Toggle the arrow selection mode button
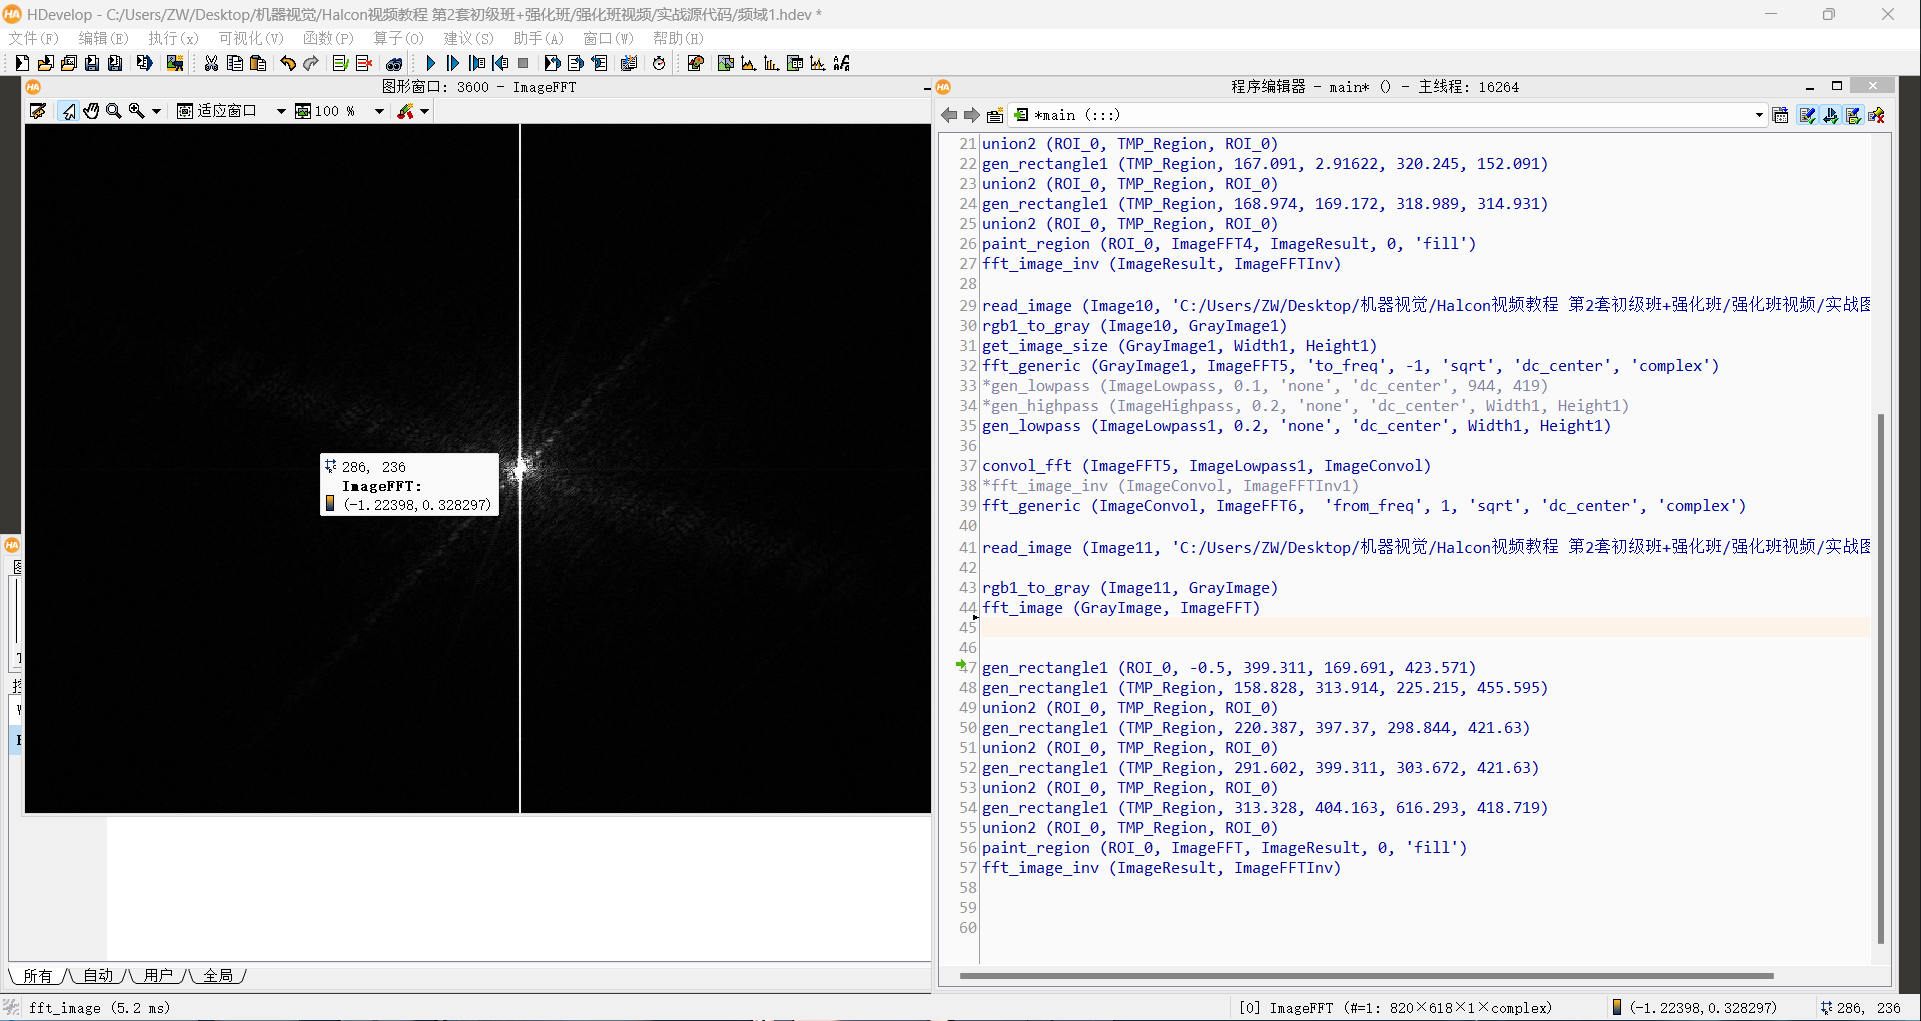The width and height of the screenshot is (1921, 1021). (68, 111)
